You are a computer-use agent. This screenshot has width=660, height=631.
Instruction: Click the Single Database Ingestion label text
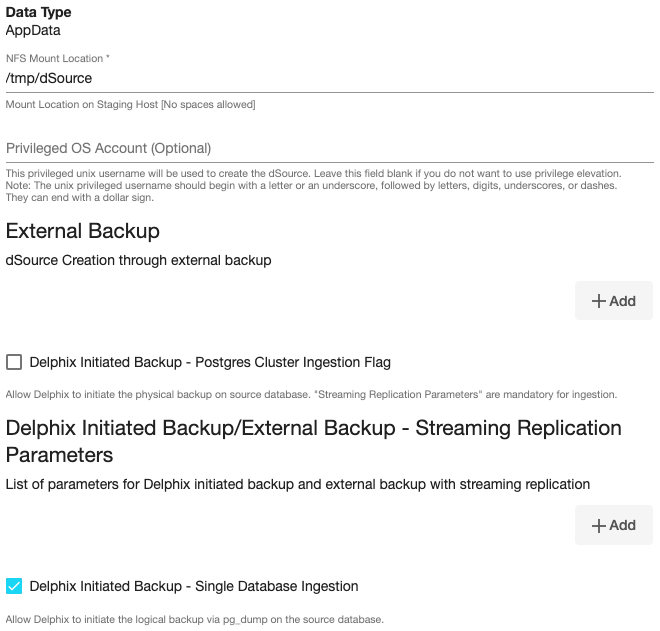[x=194, y=586]
